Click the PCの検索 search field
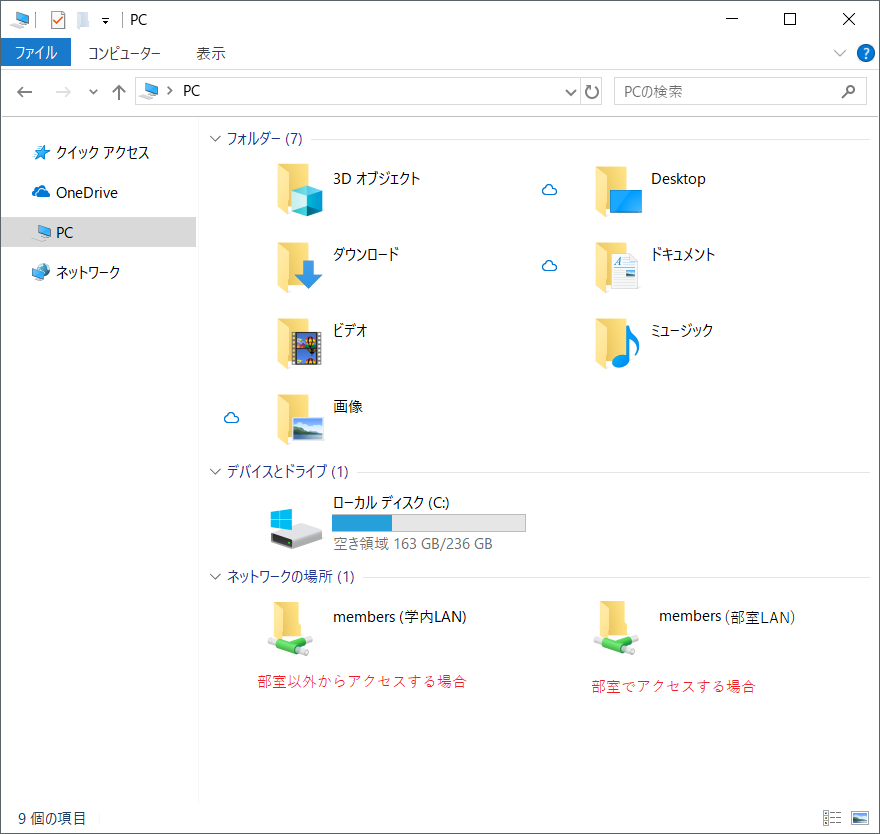 727,92
